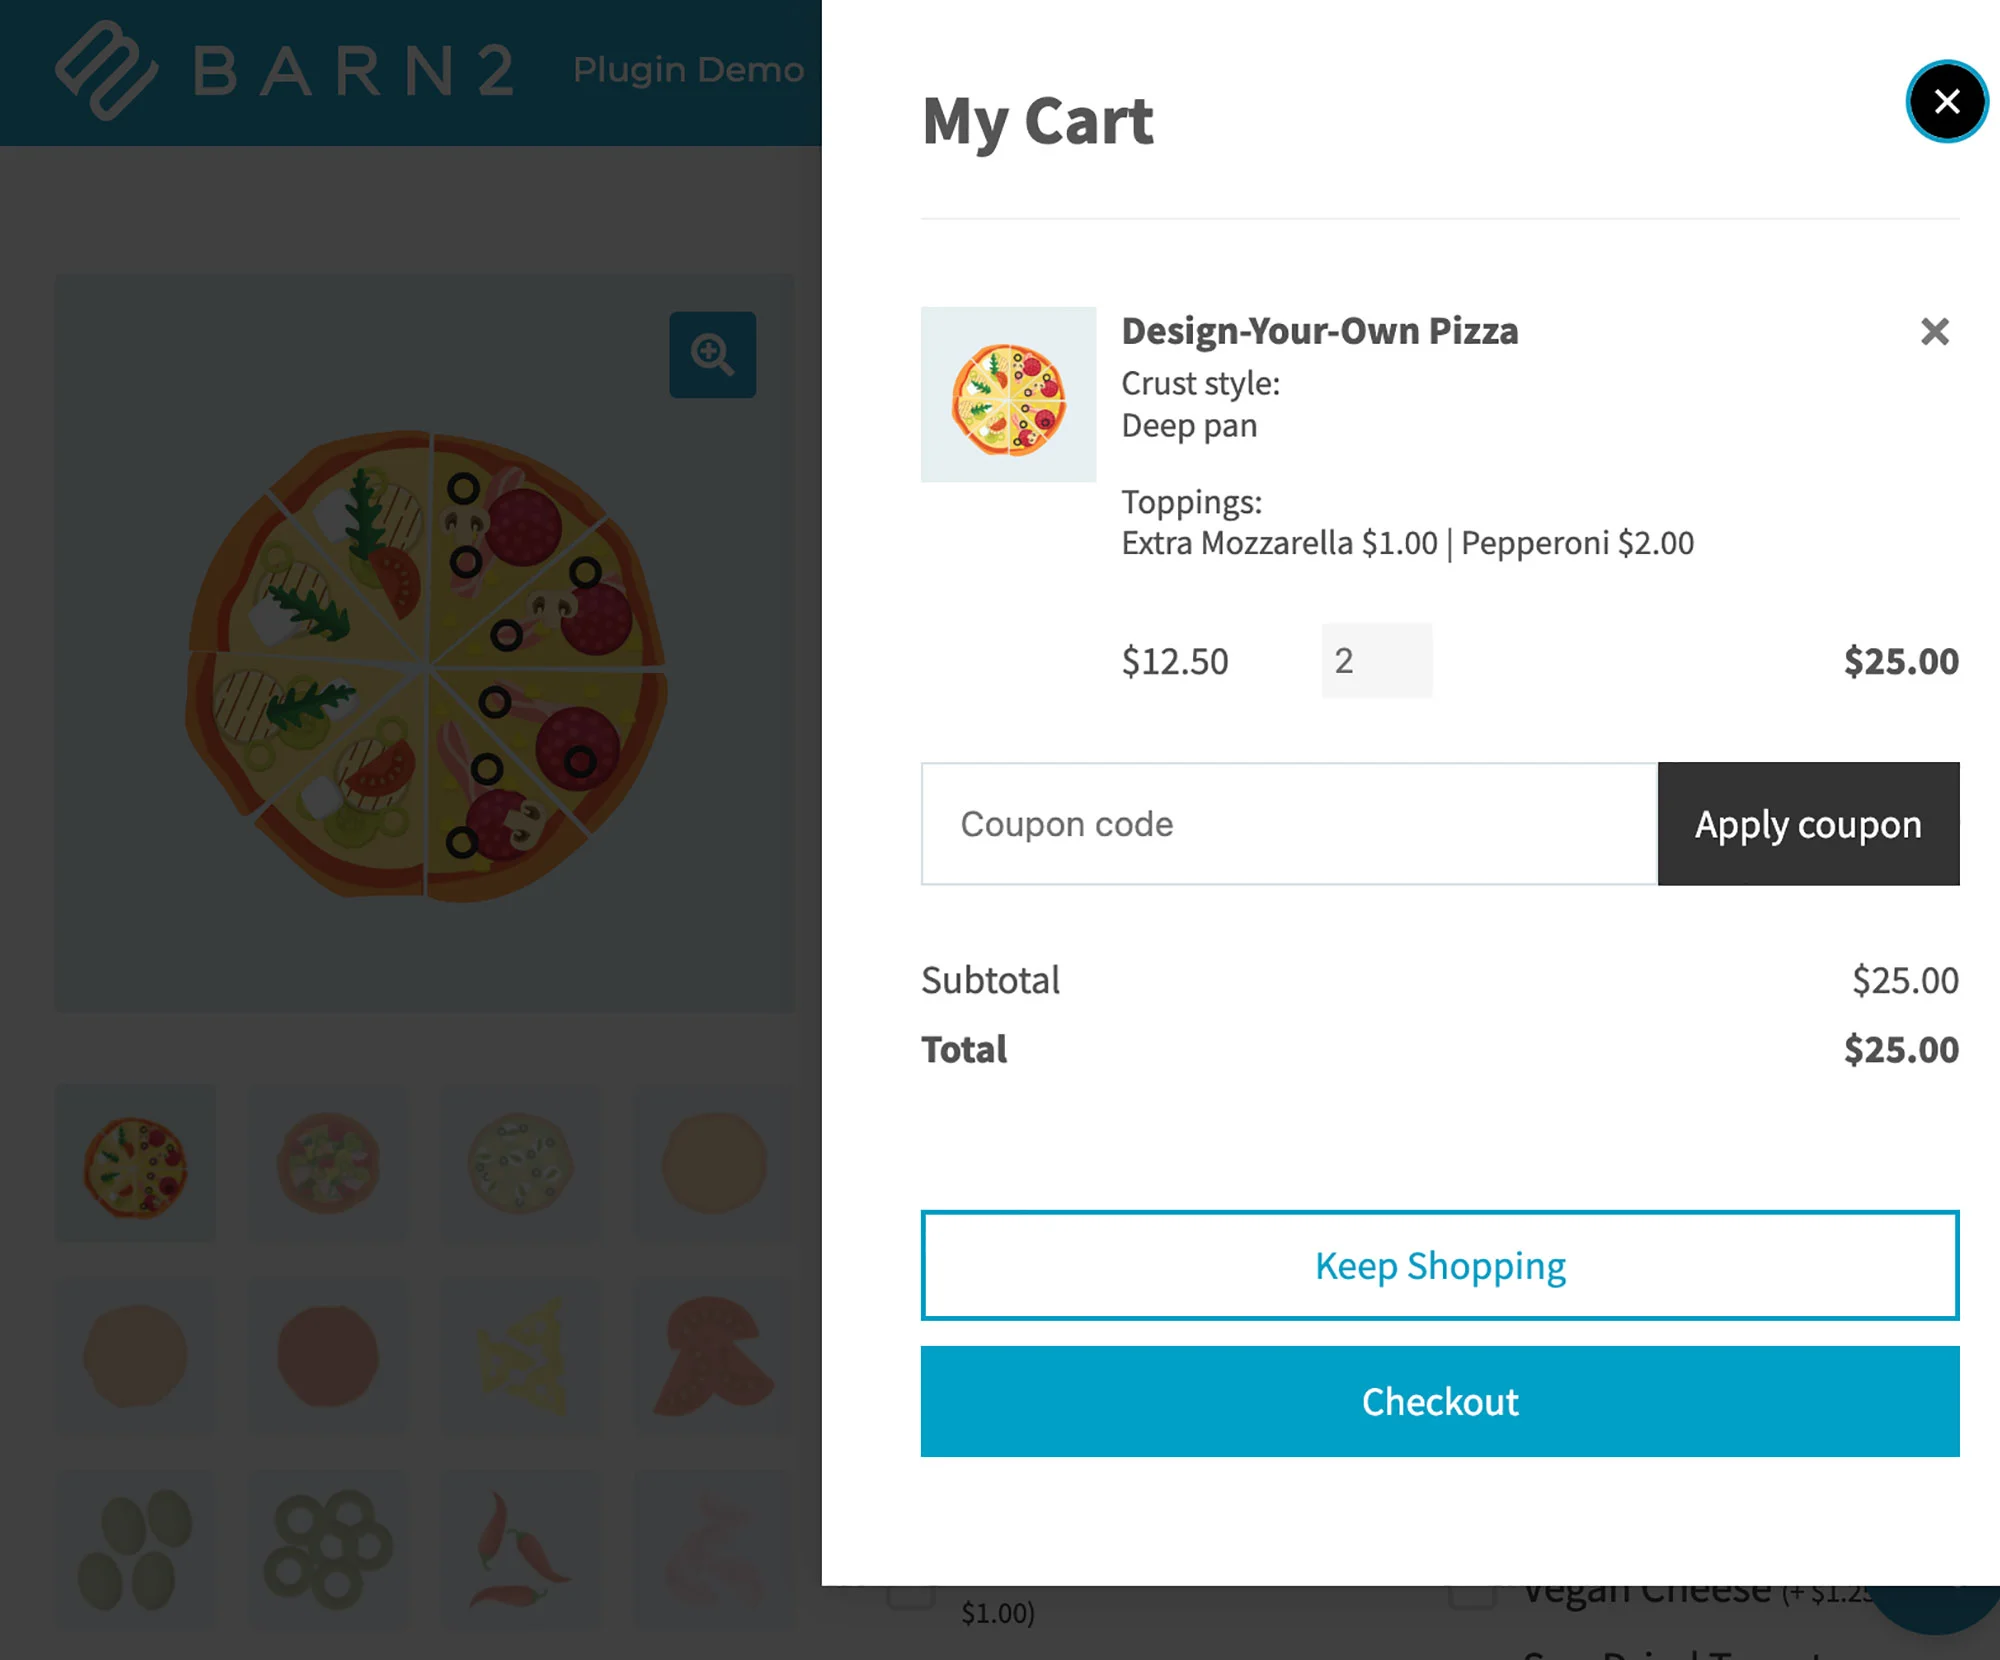The width and height of the screenshot is (2000, 1660).
Task: Select the quantity field showing 2
Action: (1376, 660)
